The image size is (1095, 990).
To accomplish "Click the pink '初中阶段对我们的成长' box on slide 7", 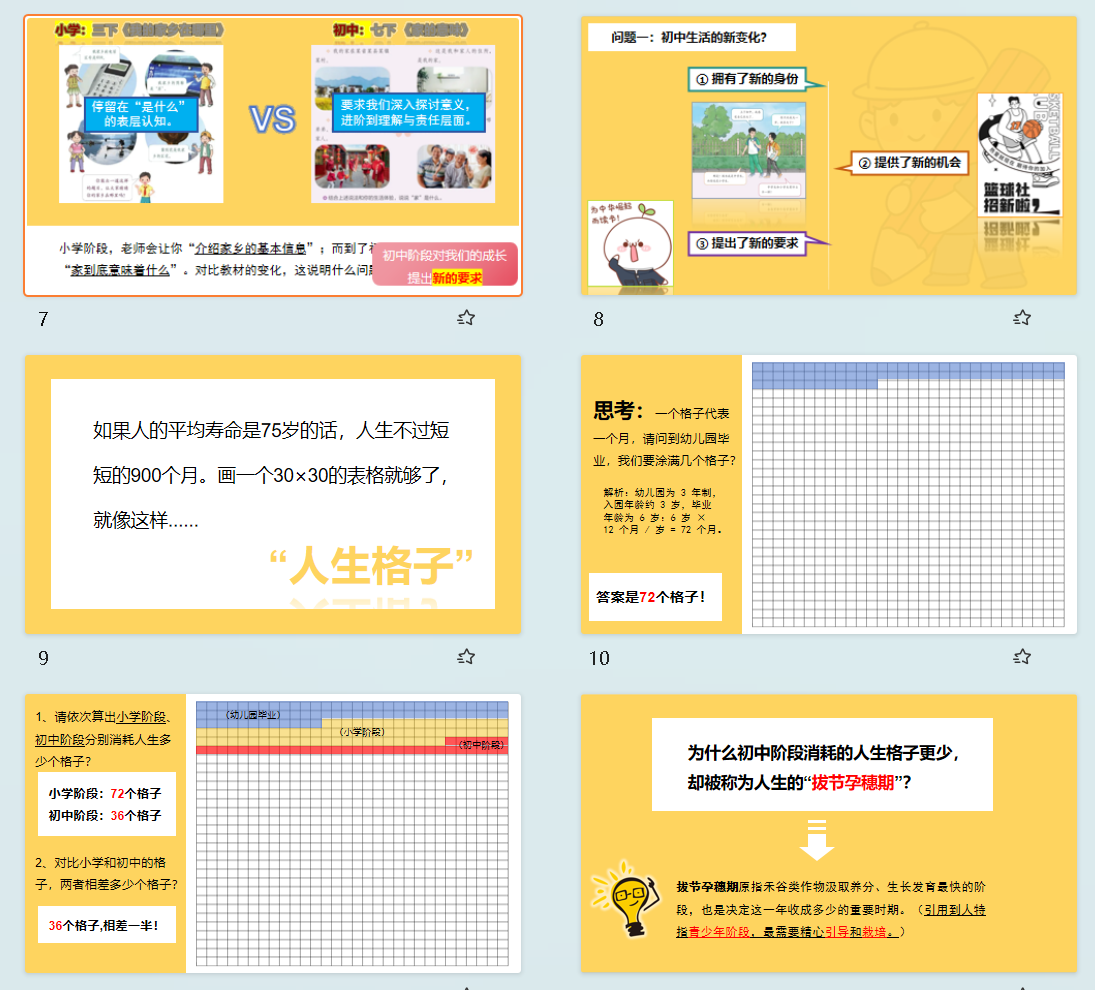I will click(445, 266).
